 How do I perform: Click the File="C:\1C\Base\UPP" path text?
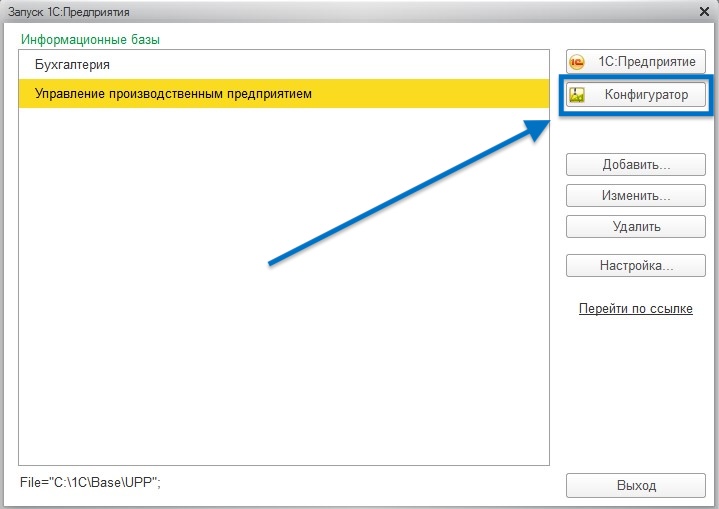tap(90, 482)
